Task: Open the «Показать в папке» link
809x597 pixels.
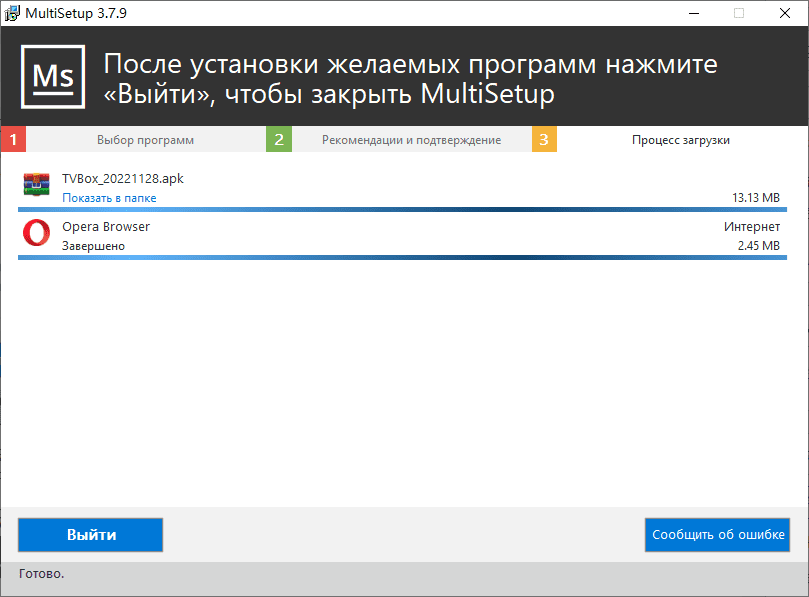Action: pos(109,198)
